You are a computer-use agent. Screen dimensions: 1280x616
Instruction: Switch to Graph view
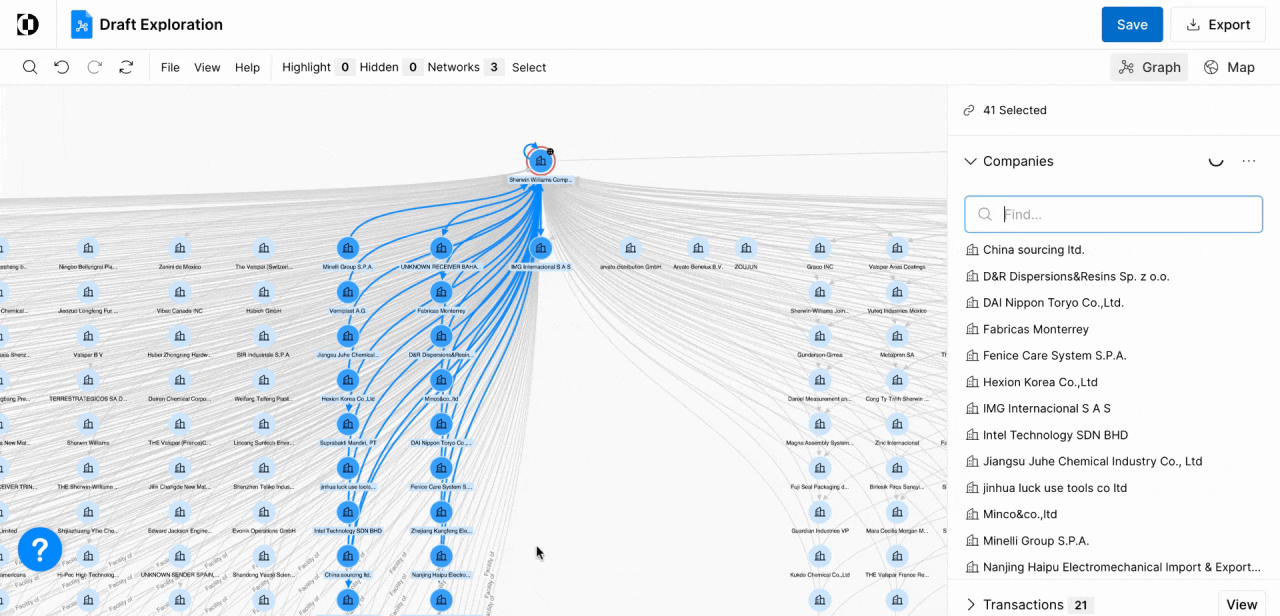coord(1149,67)
